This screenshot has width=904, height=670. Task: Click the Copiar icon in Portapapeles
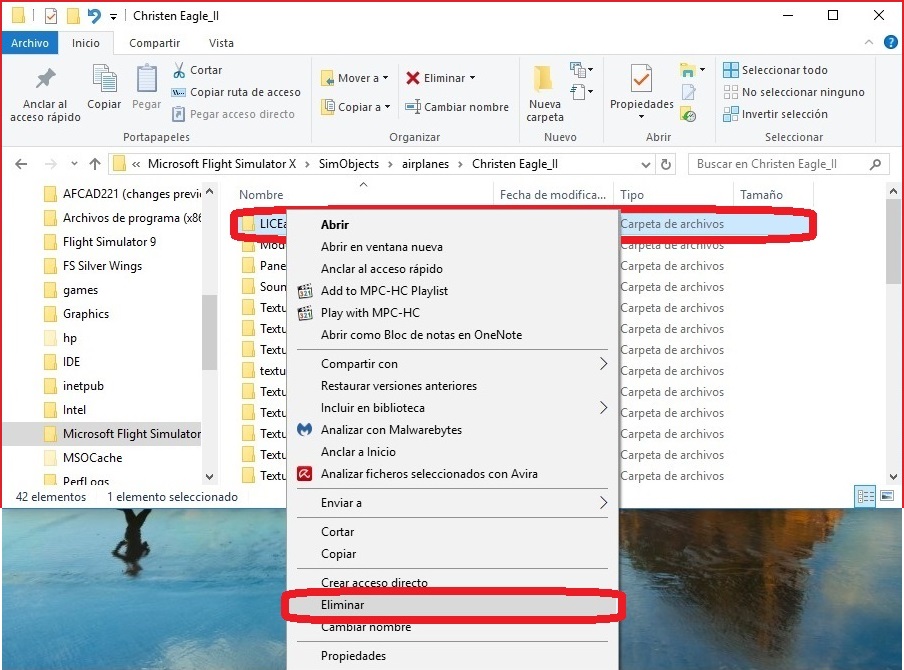coord(104,78)
